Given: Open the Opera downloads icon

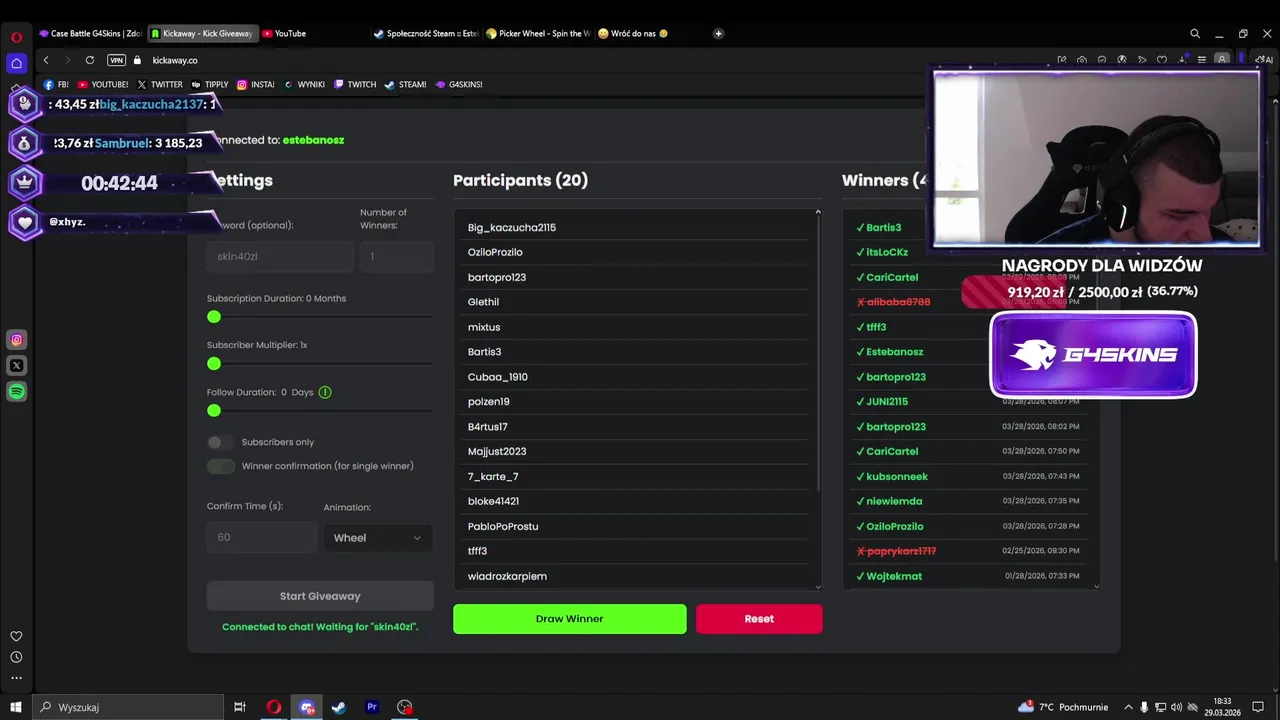Looking at the screenshot, I should [x=1182, y=60].
